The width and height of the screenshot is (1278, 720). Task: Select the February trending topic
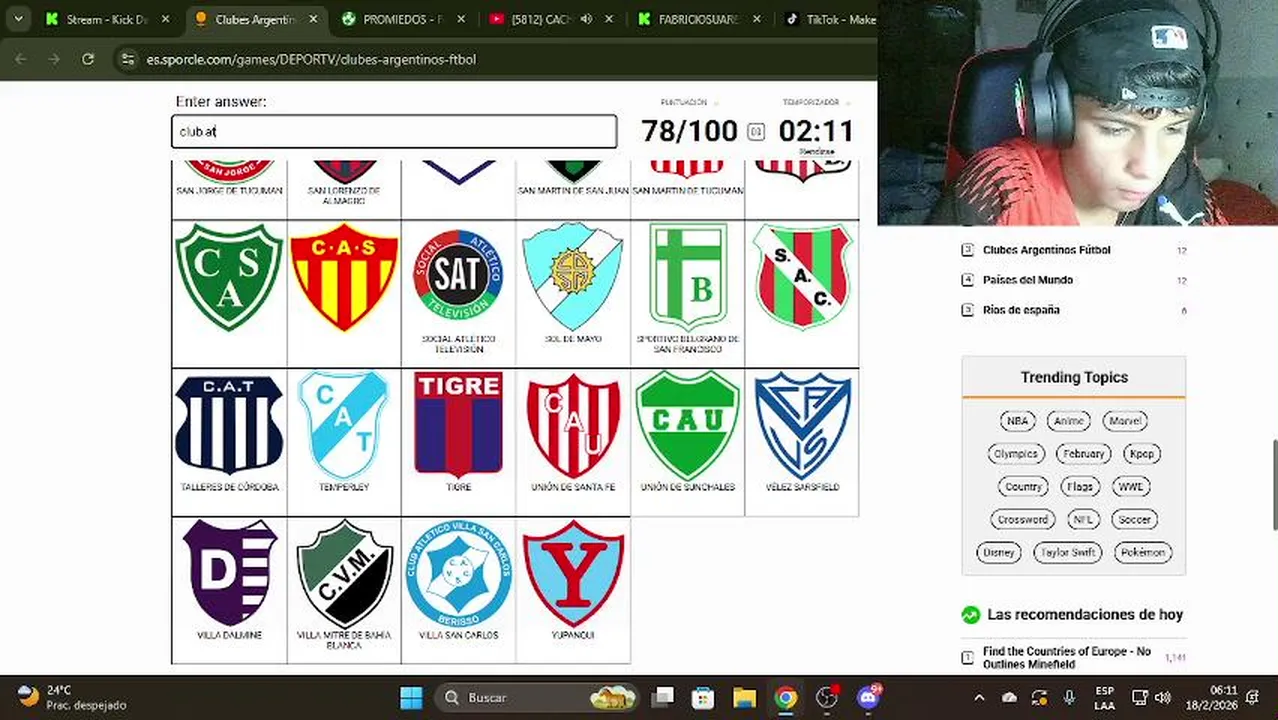click(1084, 454)
